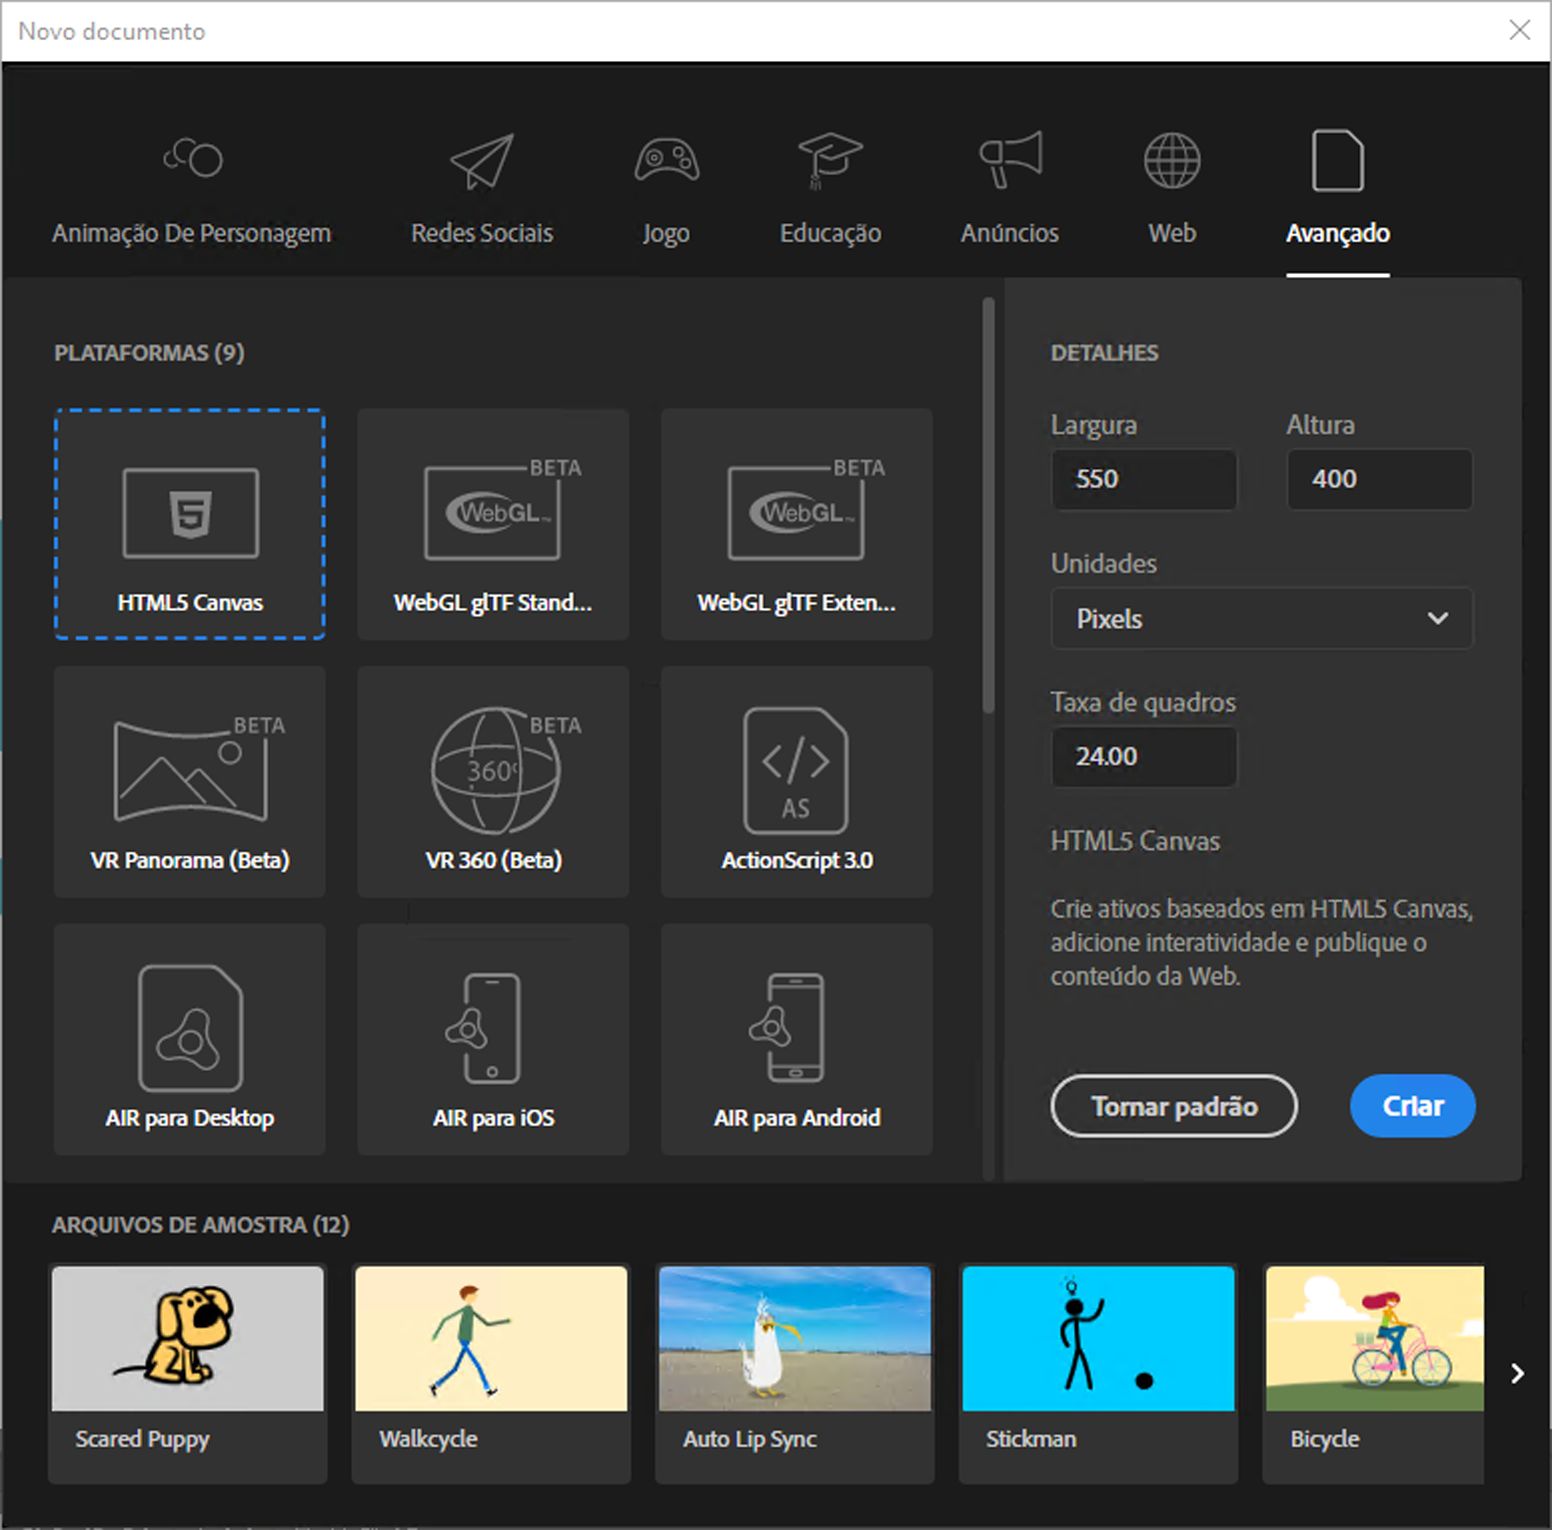Open the Educação tab label
This screenshot has height=1530, width=1552.
tap(830, 234)
